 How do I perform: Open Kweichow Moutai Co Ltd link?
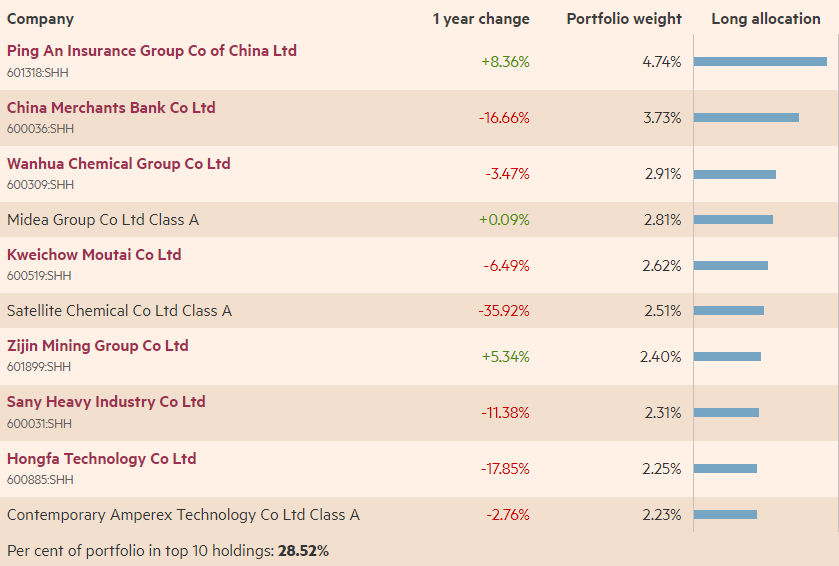tap(94, 255)
